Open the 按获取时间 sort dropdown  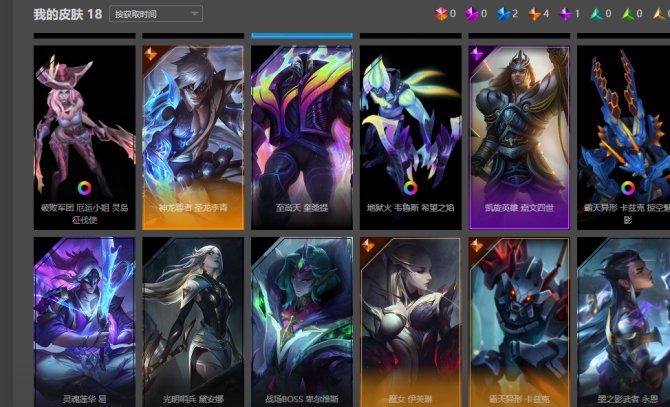156,14
